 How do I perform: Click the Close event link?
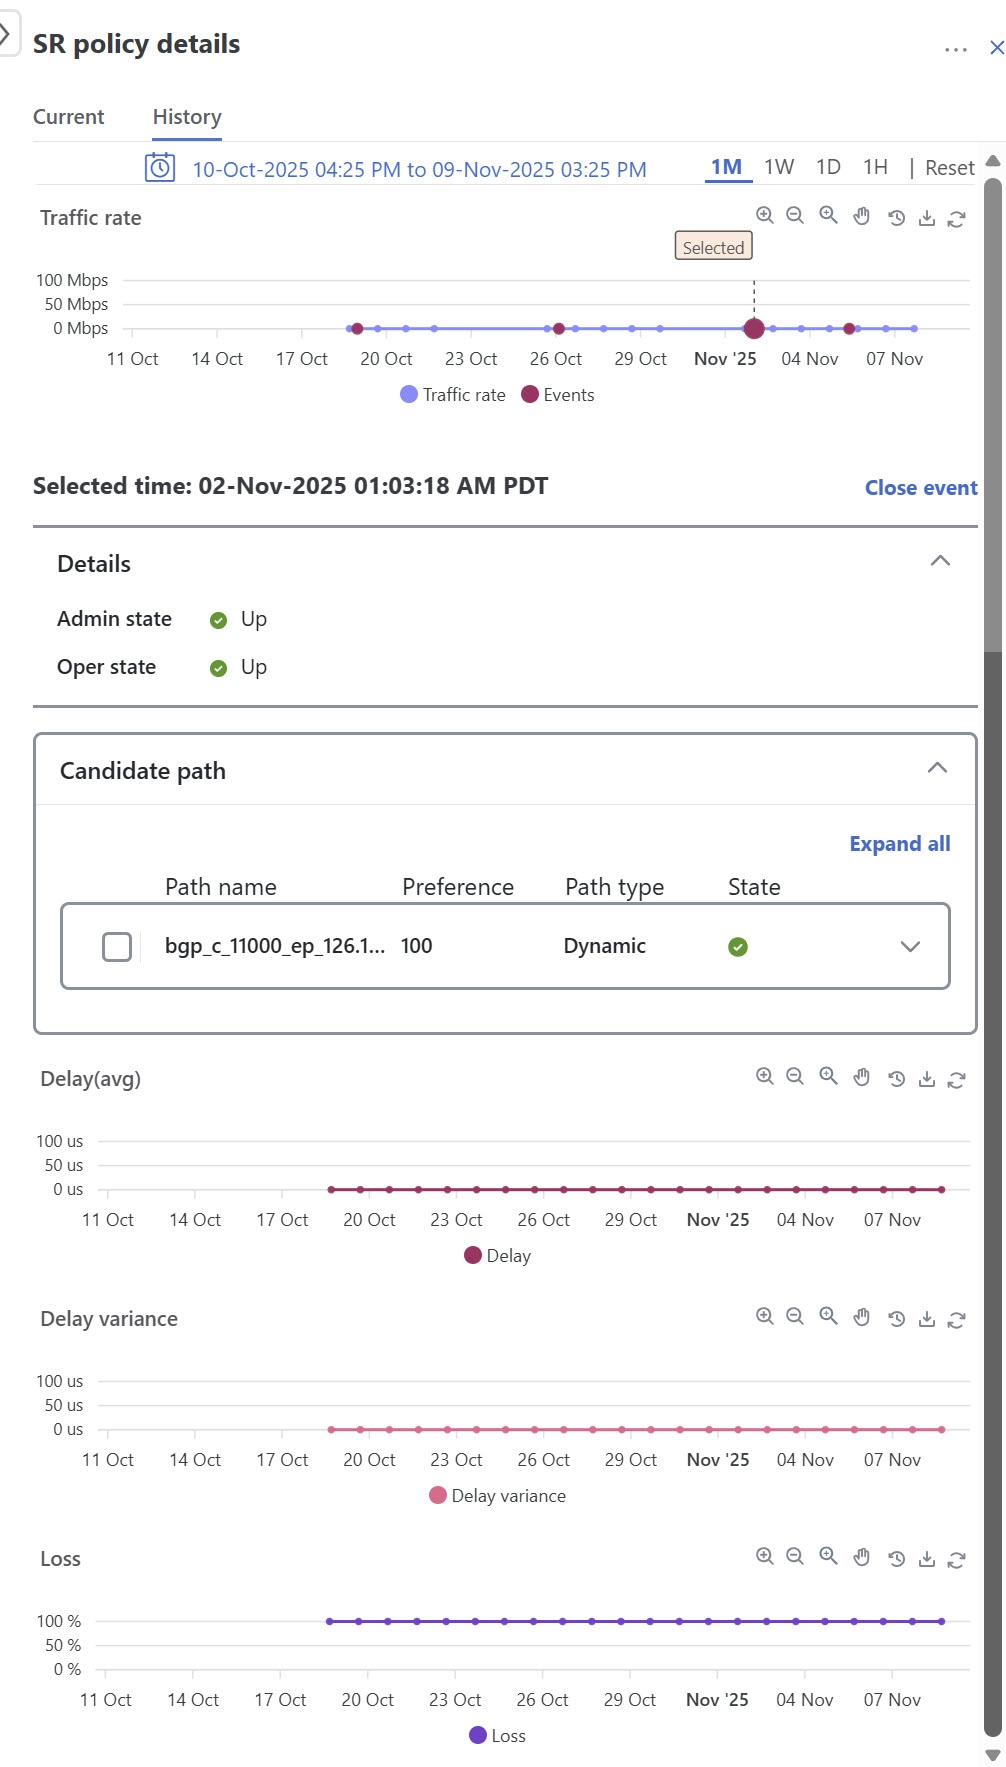coord(921,488)
